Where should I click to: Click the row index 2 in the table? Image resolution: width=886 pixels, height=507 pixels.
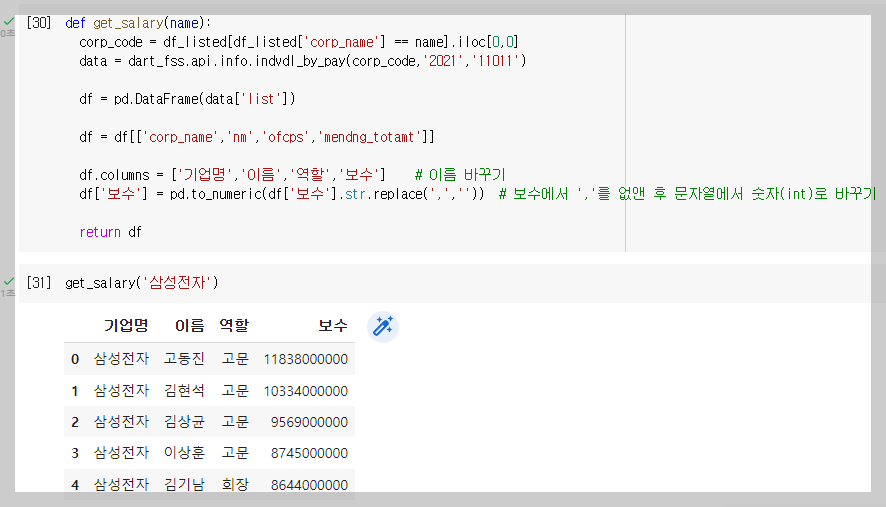point(75,422)
